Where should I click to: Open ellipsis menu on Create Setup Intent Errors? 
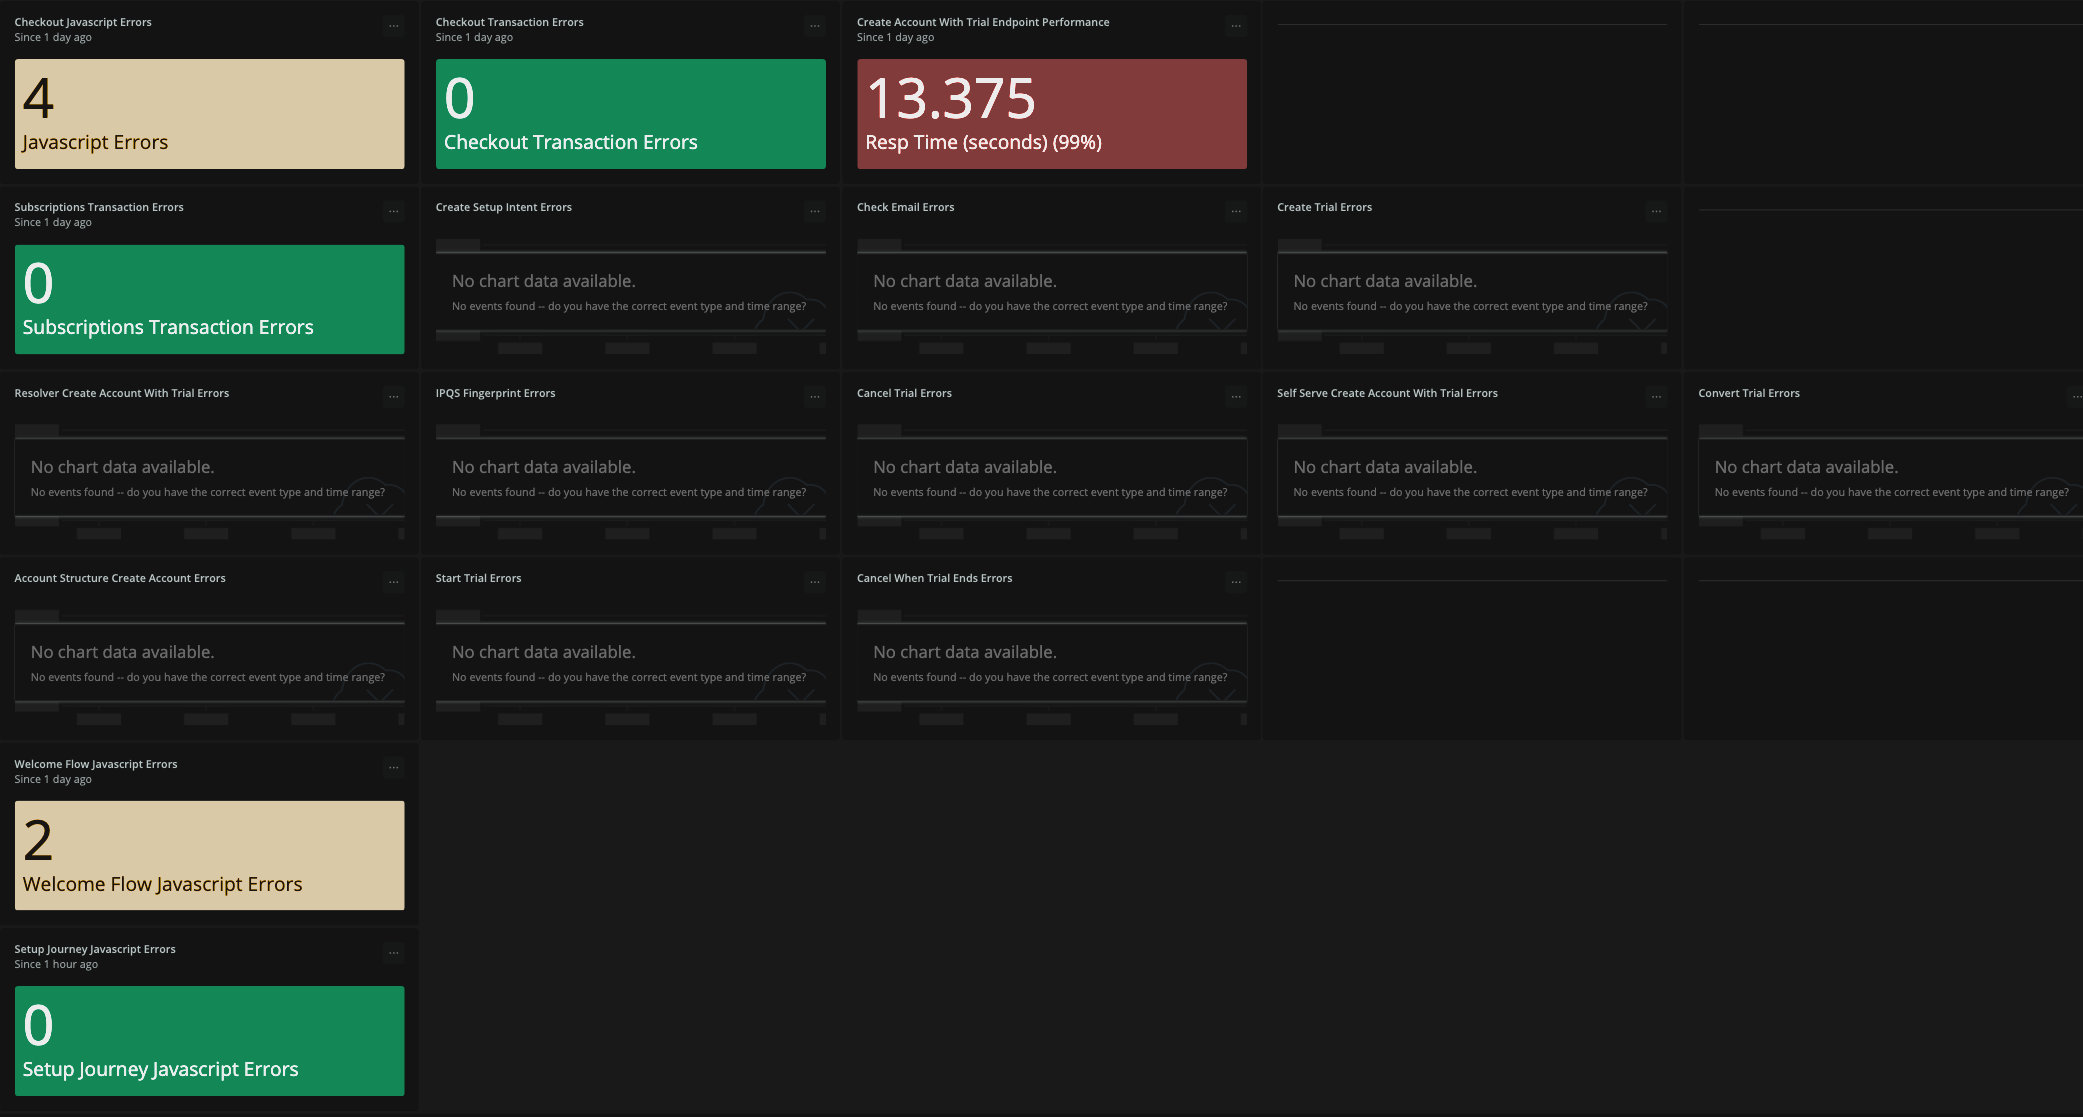[815, 211]
